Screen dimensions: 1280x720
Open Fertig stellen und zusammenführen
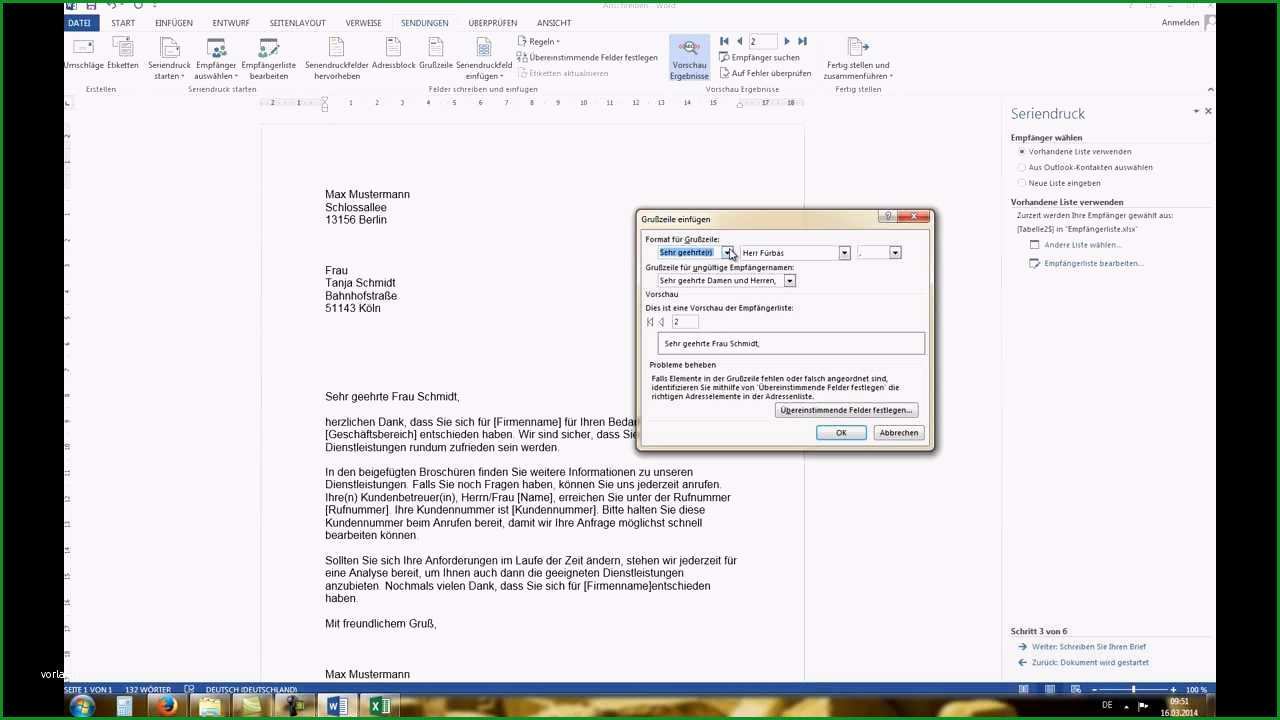coord(858,58)
